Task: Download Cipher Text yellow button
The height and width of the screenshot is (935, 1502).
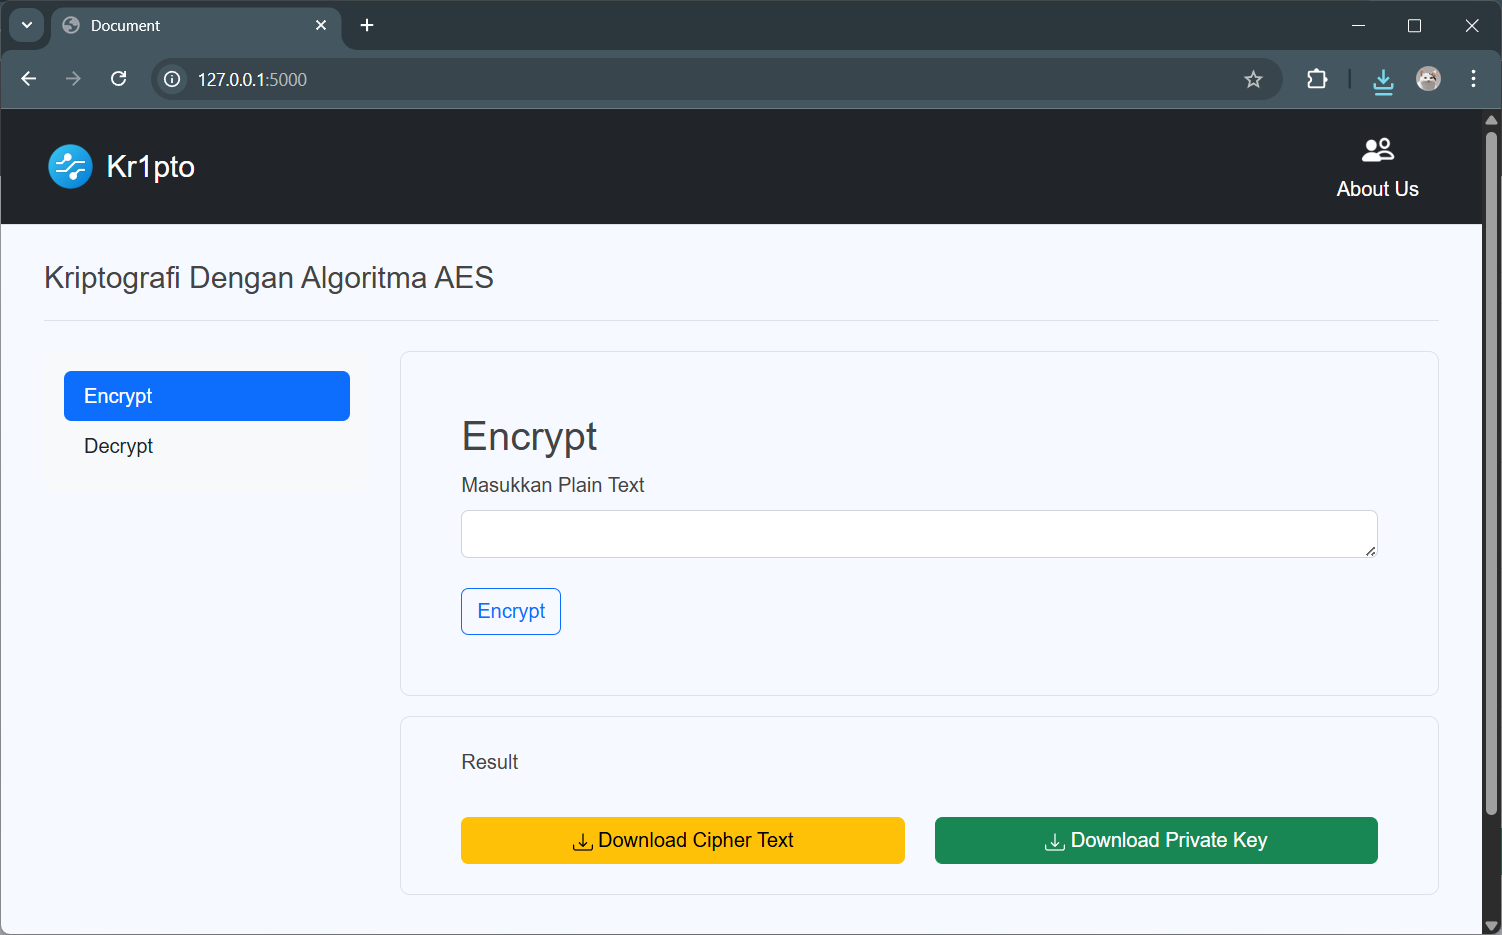Action: [683, 840]
